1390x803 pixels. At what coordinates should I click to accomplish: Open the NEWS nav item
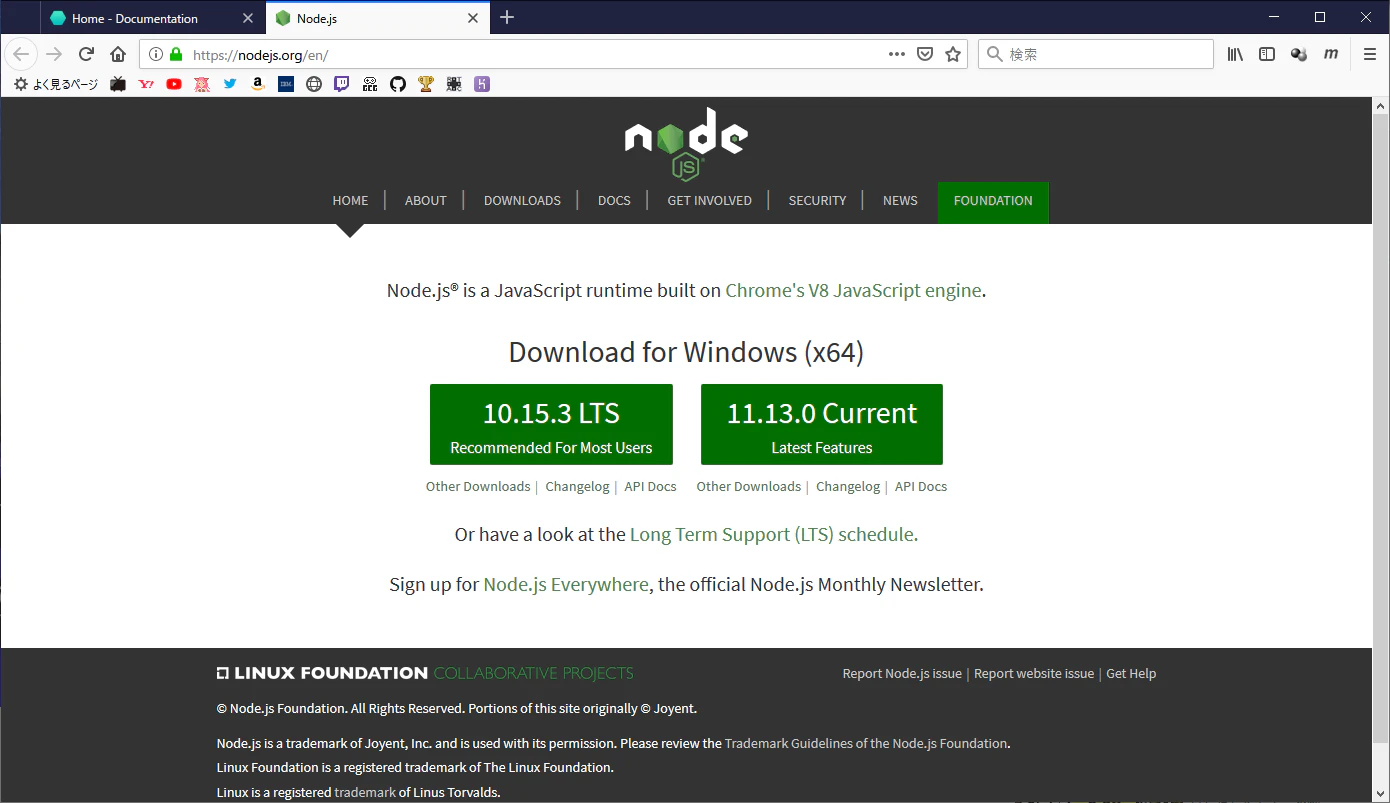pyautogui.click(x=900, y=201)
